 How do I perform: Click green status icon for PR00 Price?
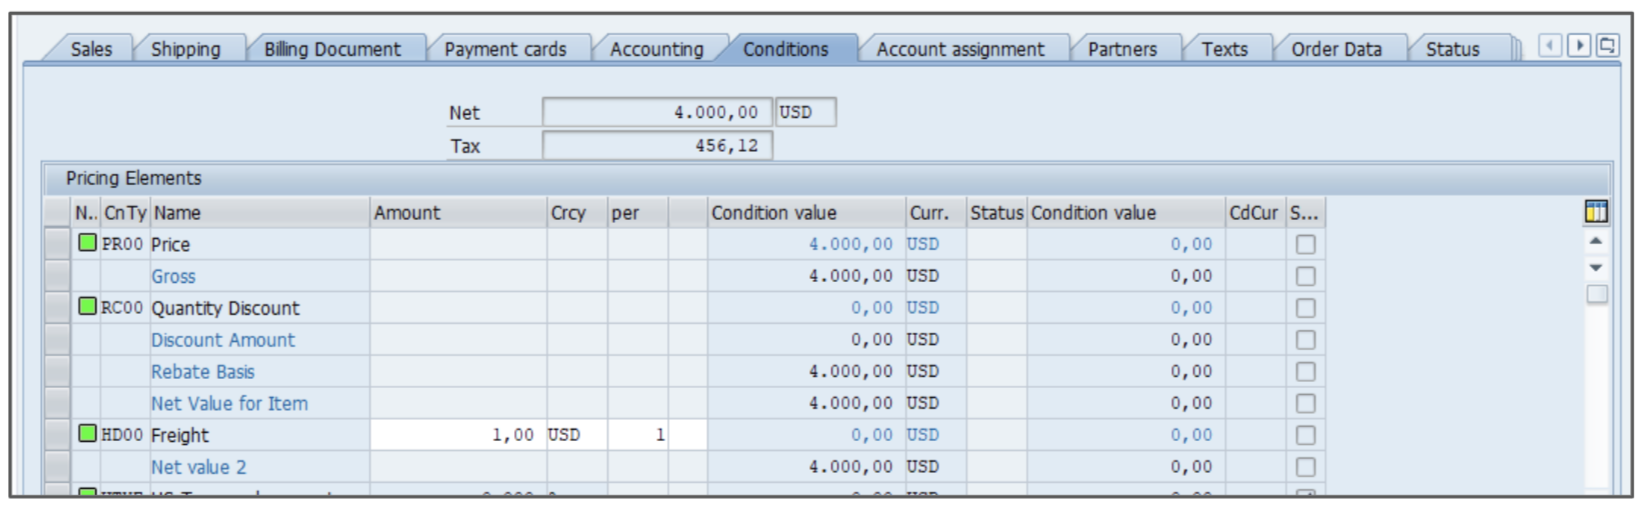pyautogui.click(x=88, y=243)
